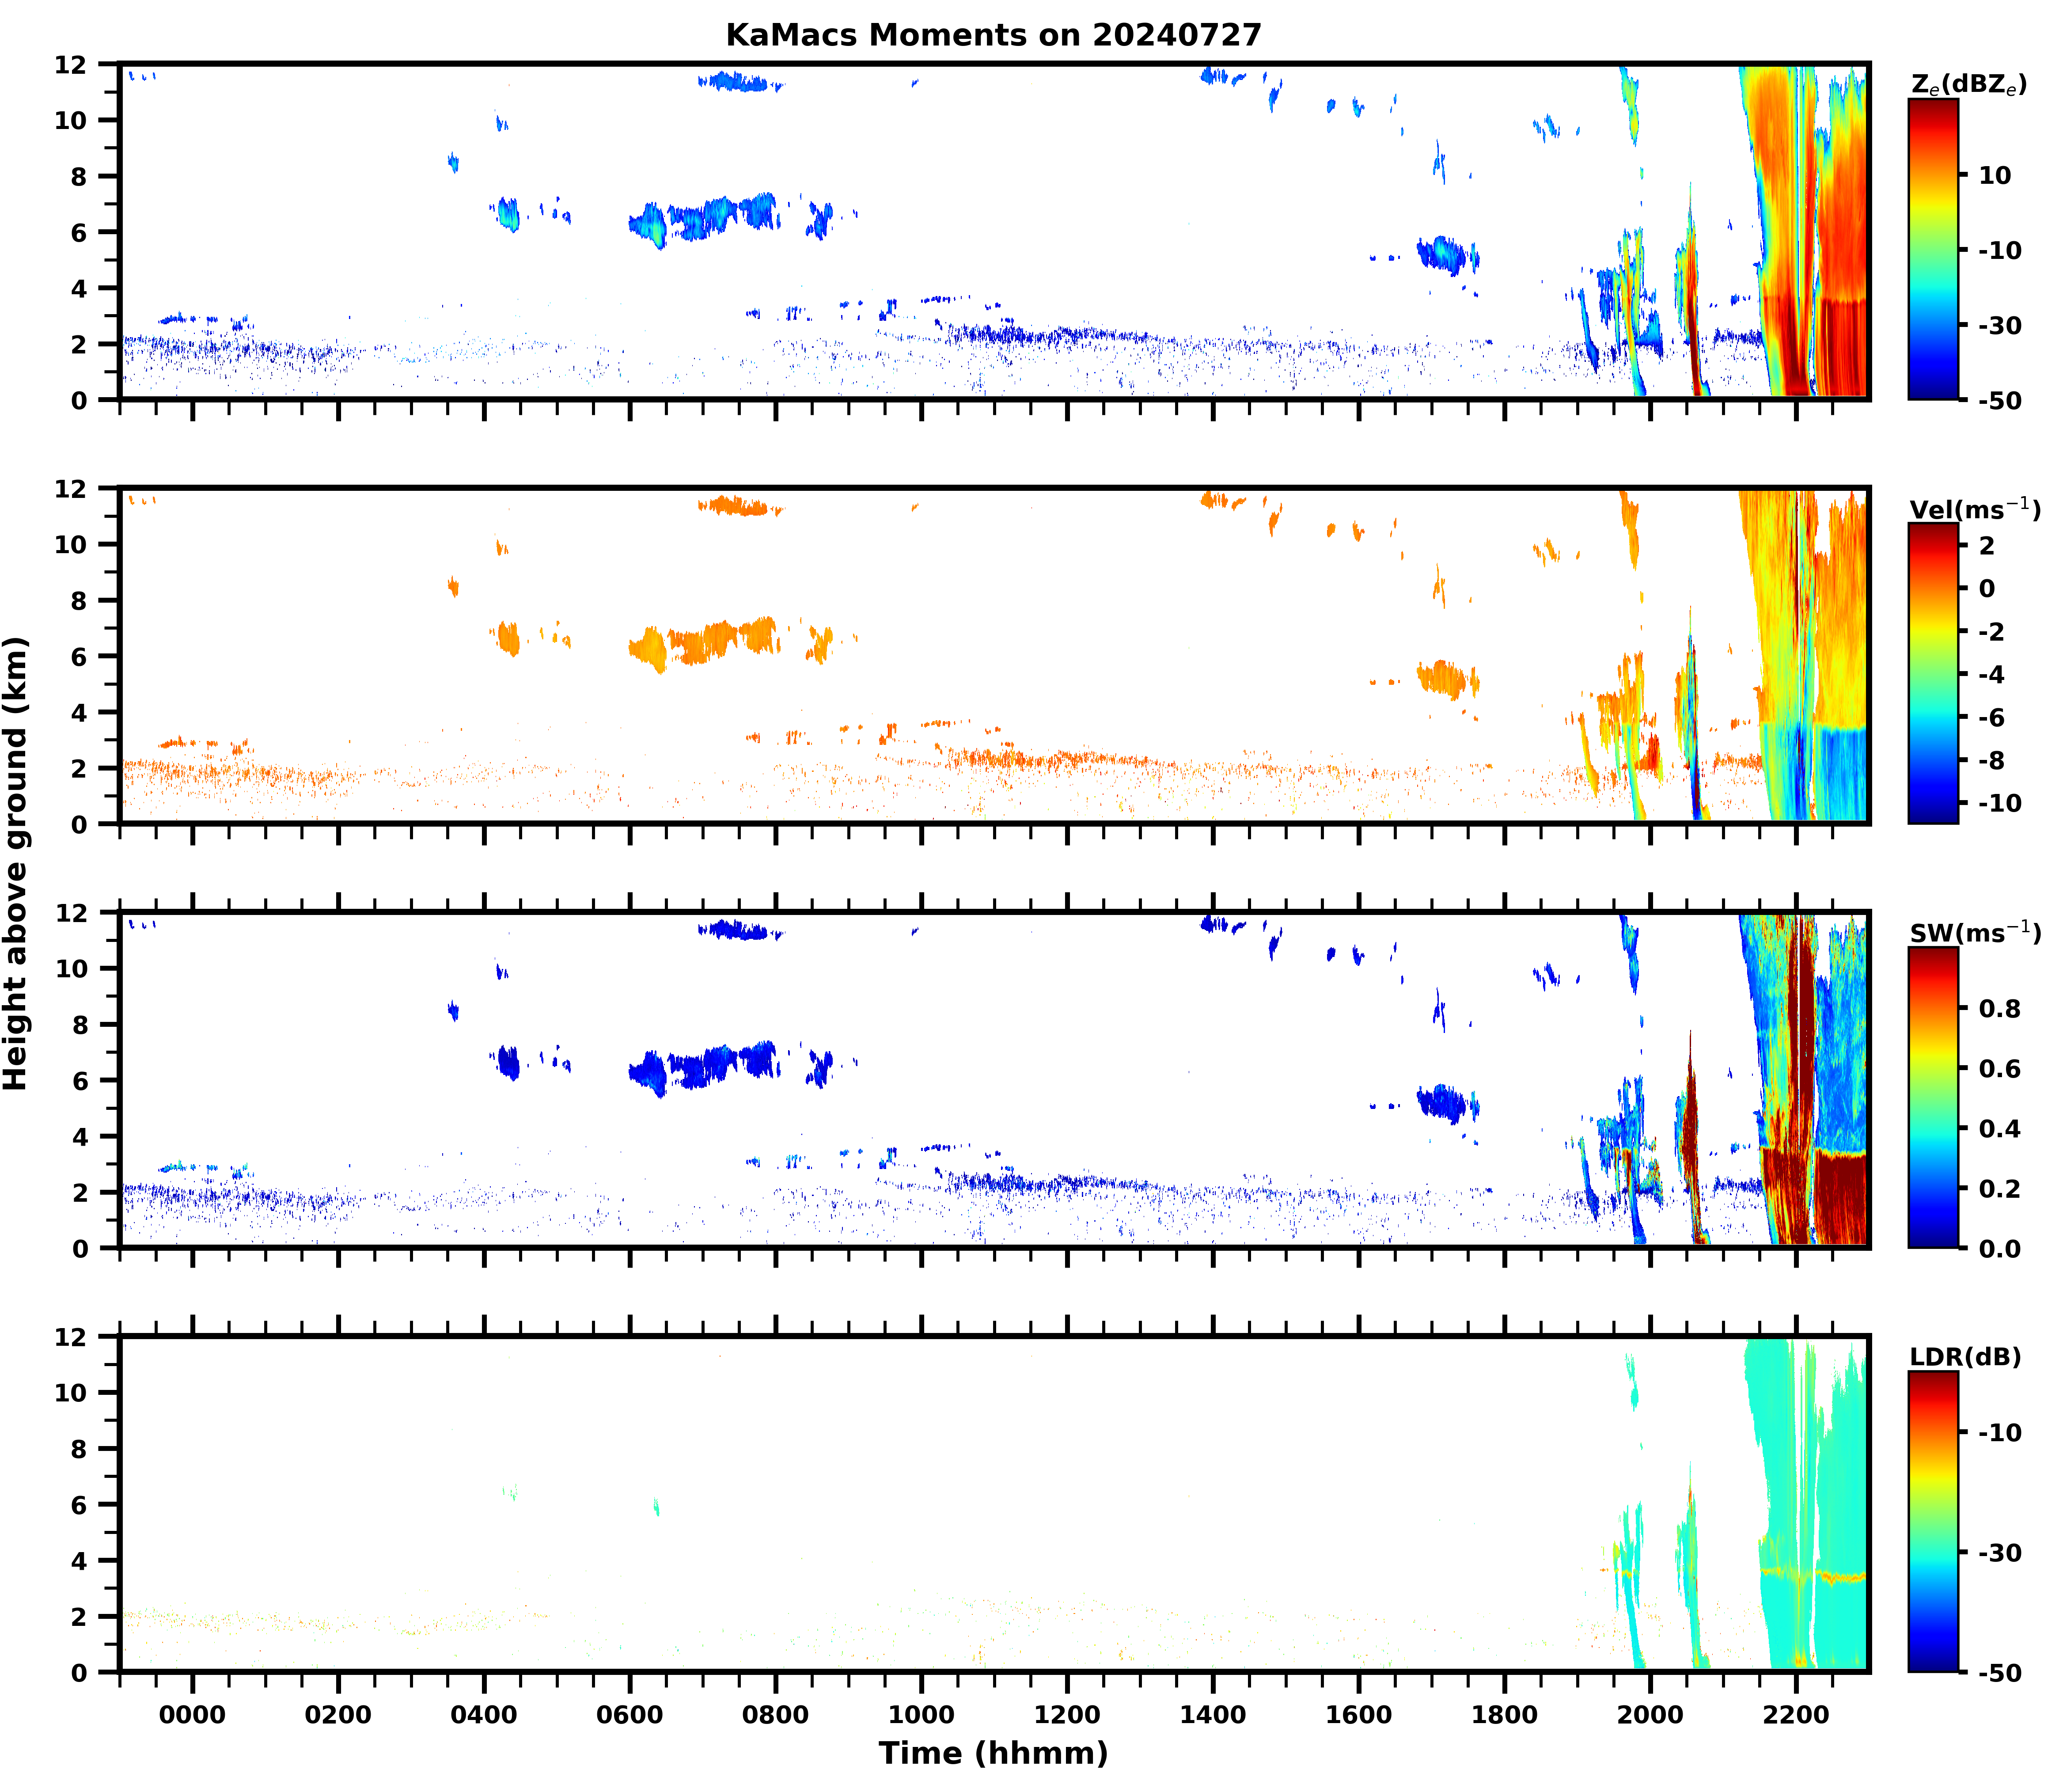Click the LDR(dB) colorbar title text
Screen dimensions: 2063x1792
tap(1965, 1357)
